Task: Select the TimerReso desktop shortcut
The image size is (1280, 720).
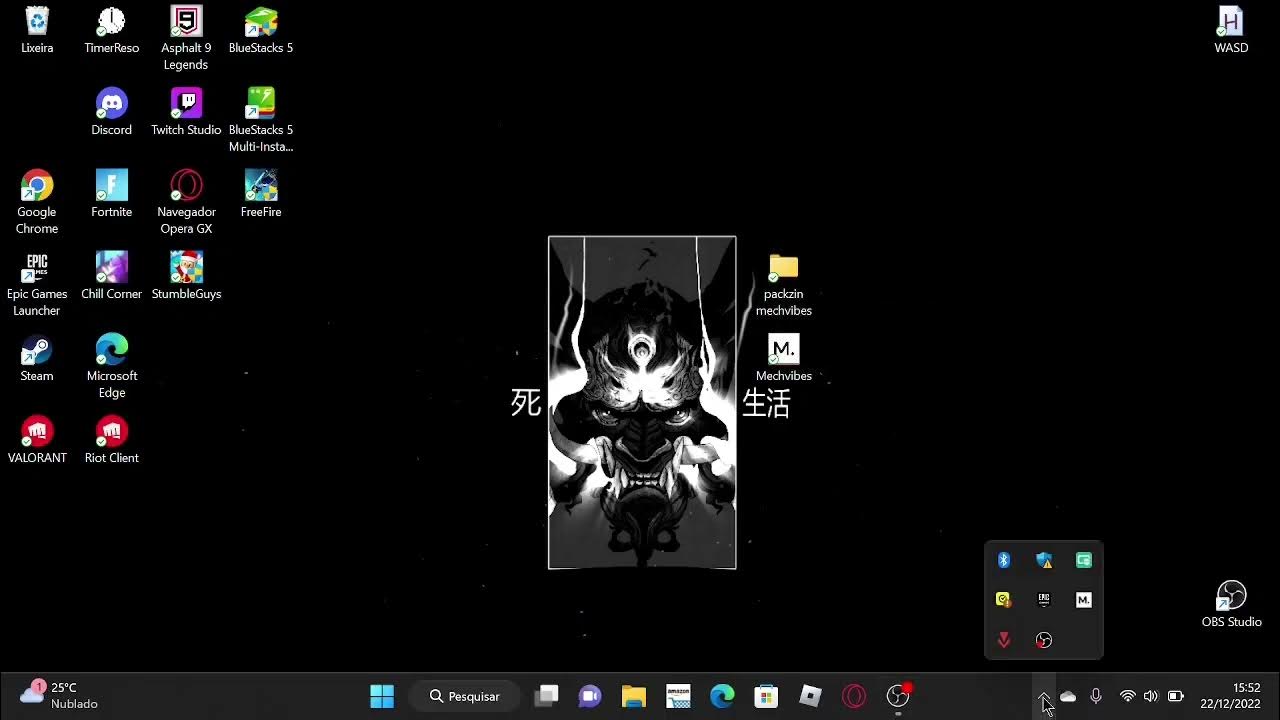Action: (x=111, y=30)
